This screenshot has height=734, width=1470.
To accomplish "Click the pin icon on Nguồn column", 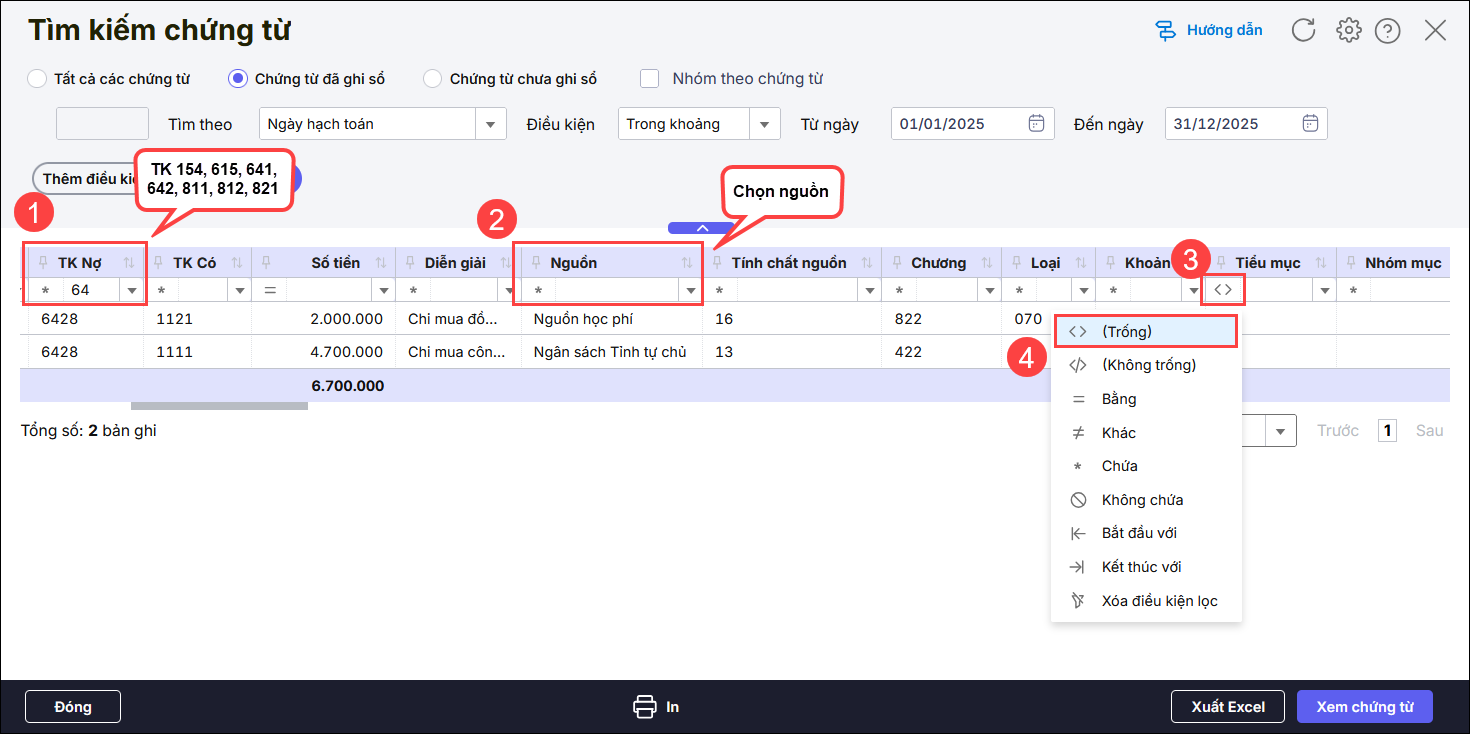I will coord(535,263).
